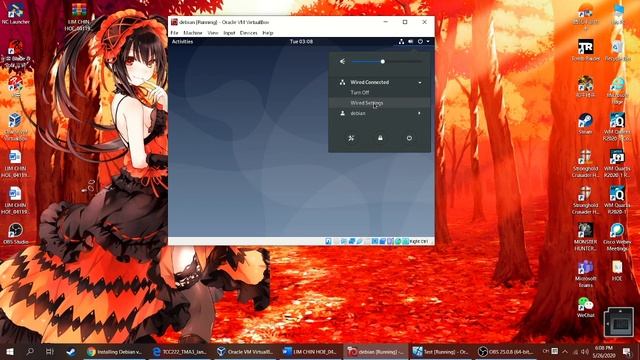Click the lock screen icon
Image resolution: width=640 pixels, height=360 pixels.
380,138
